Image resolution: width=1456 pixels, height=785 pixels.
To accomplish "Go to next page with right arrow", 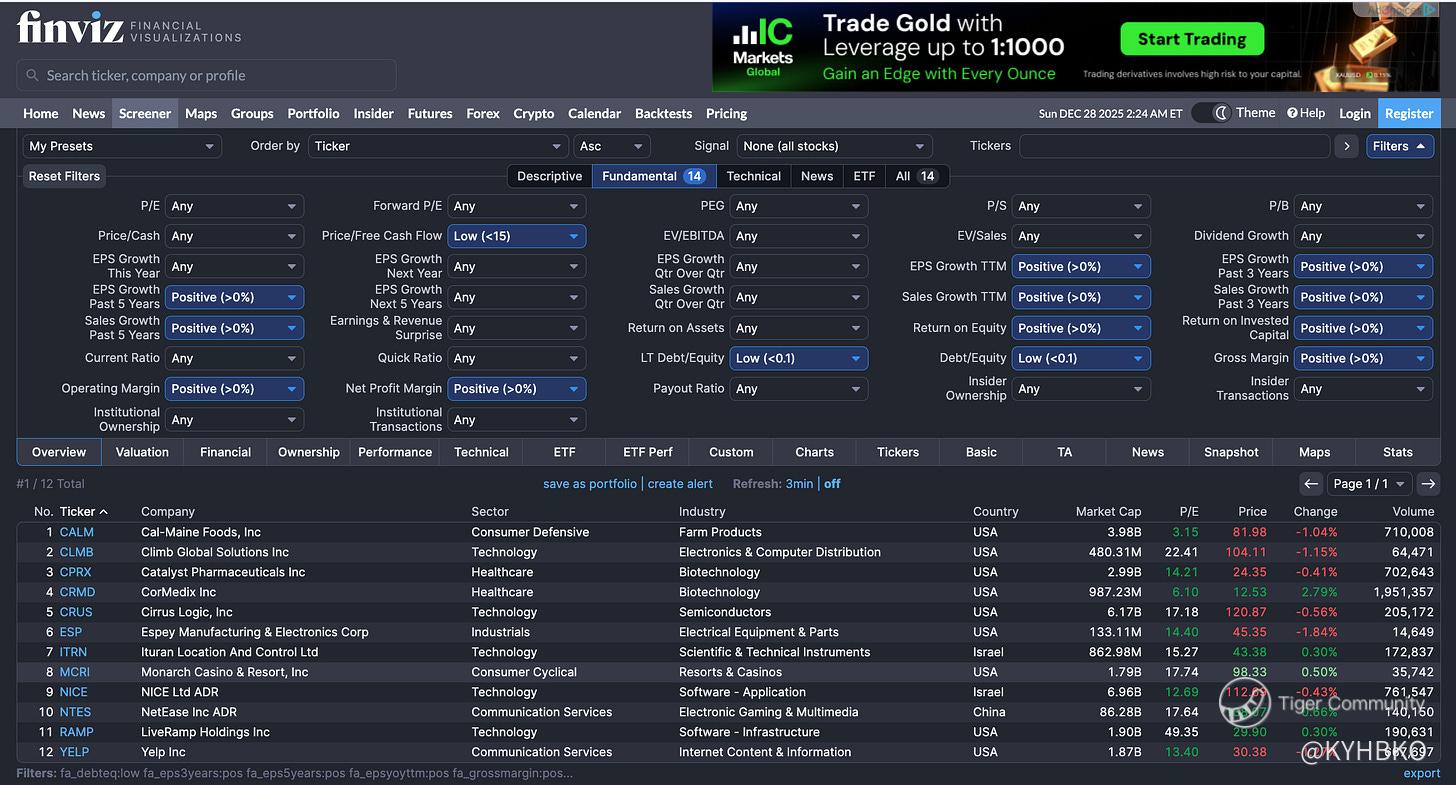I will pos(1428,484).
